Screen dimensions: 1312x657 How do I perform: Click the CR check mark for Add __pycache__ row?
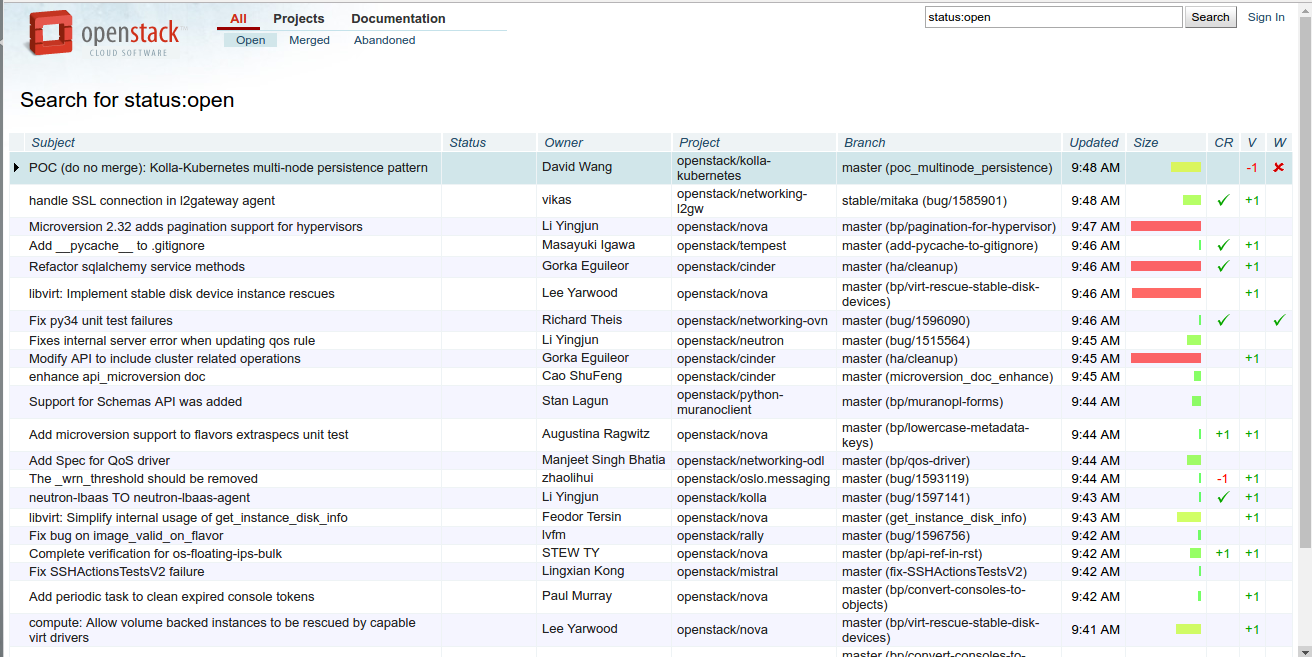click(1222, 245)
